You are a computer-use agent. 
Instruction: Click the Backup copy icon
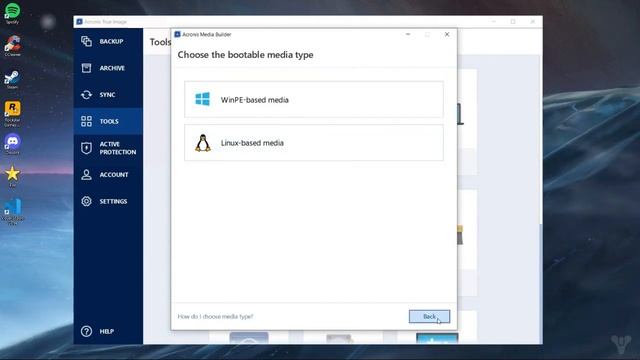click(86, 41)
